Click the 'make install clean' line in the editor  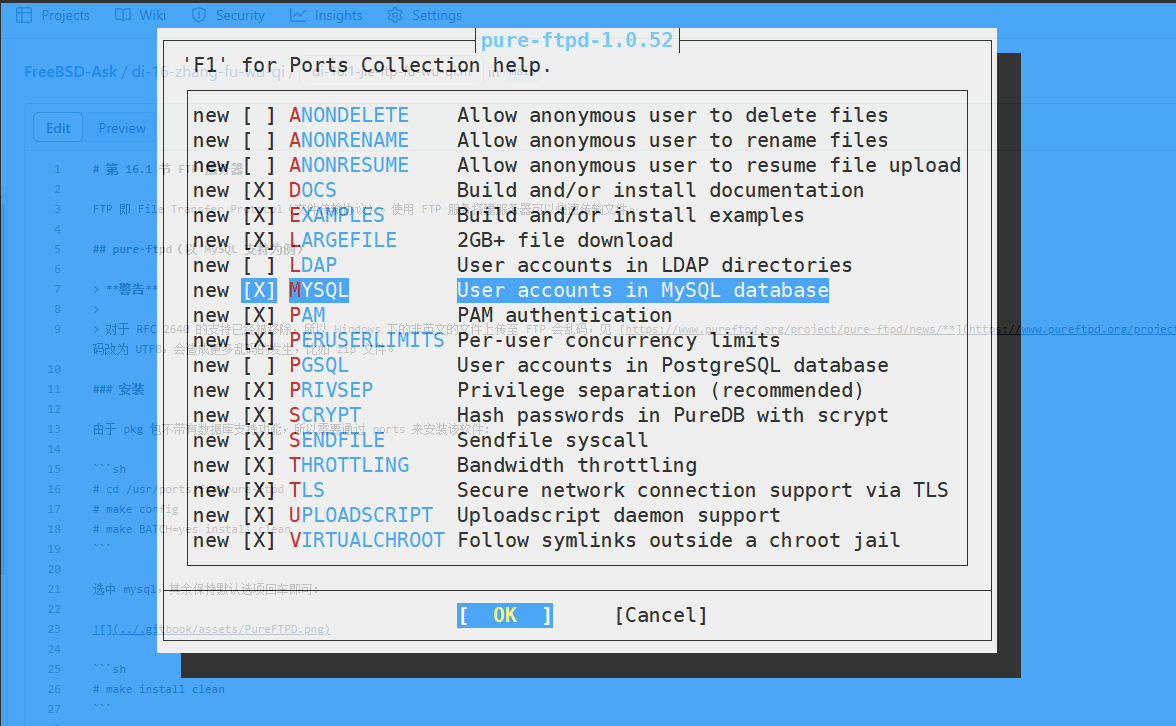(x=158, y=688)
